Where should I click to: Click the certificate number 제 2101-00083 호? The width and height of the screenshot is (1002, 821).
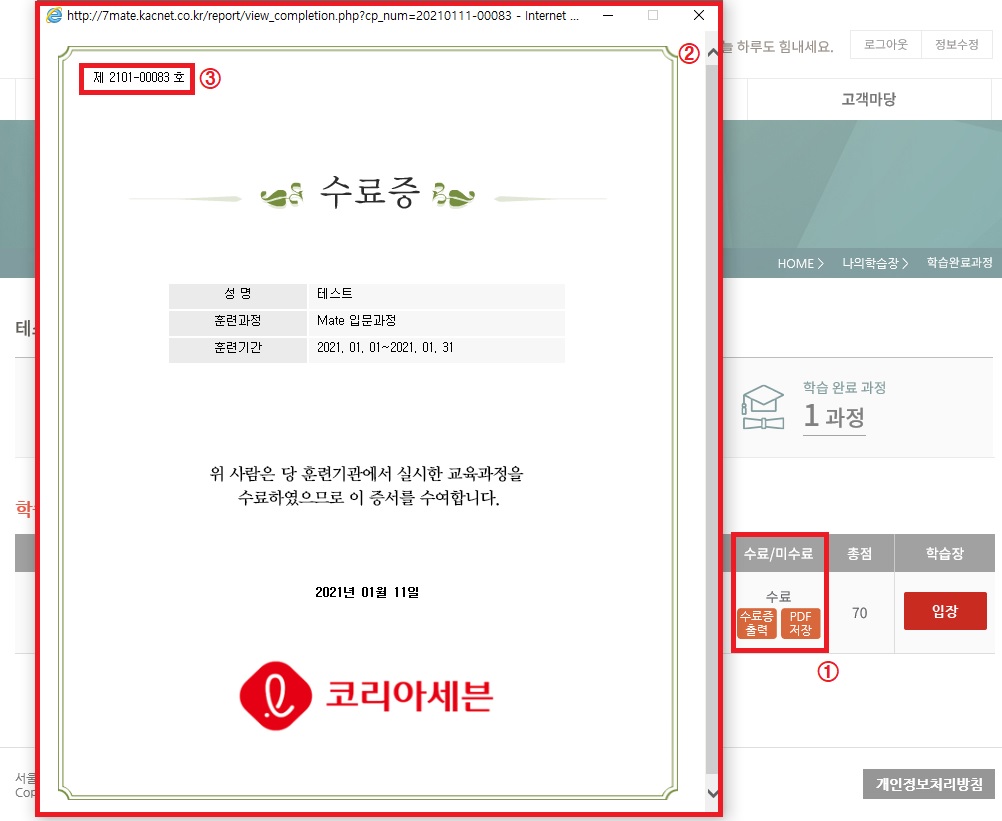point(139,77)
